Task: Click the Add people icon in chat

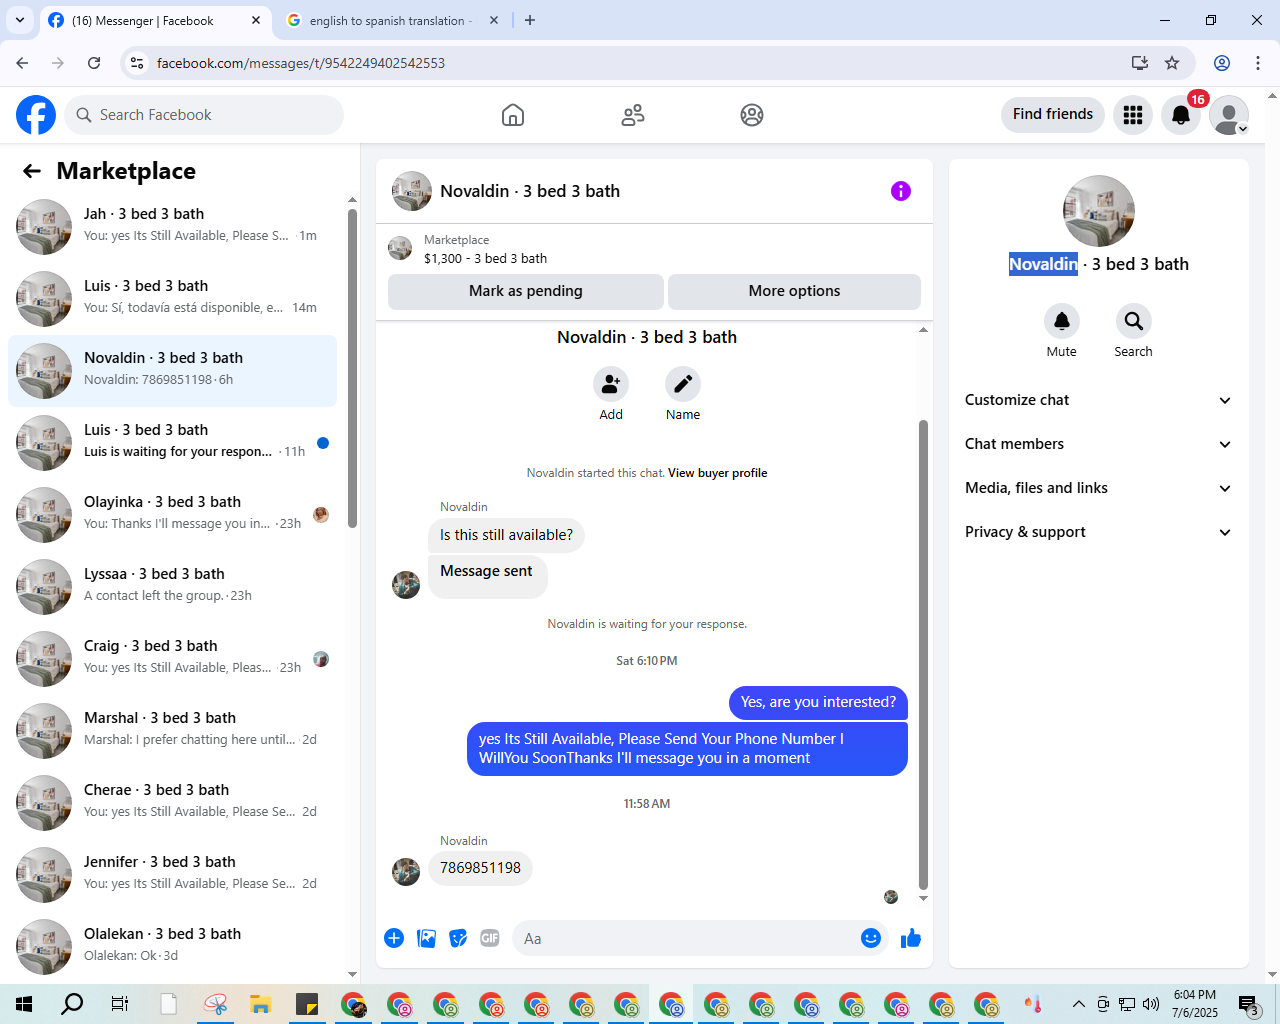Action: pyautogui.click(x=611, y=384)
